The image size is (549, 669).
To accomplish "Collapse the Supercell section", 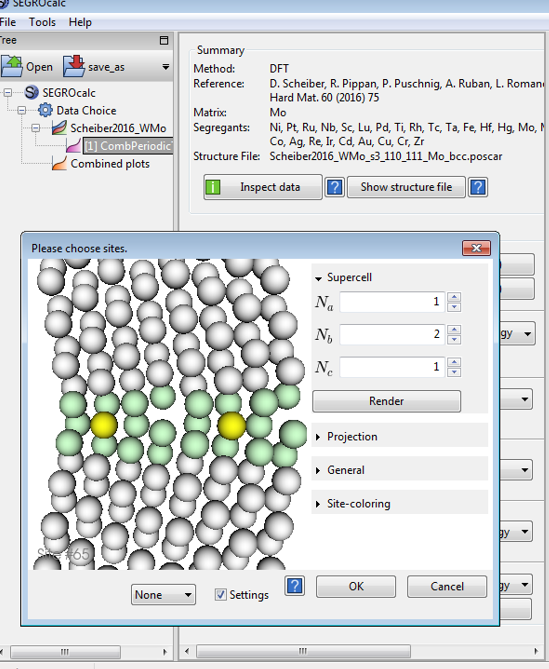I will pyautogui.click(x=318, y=279).
